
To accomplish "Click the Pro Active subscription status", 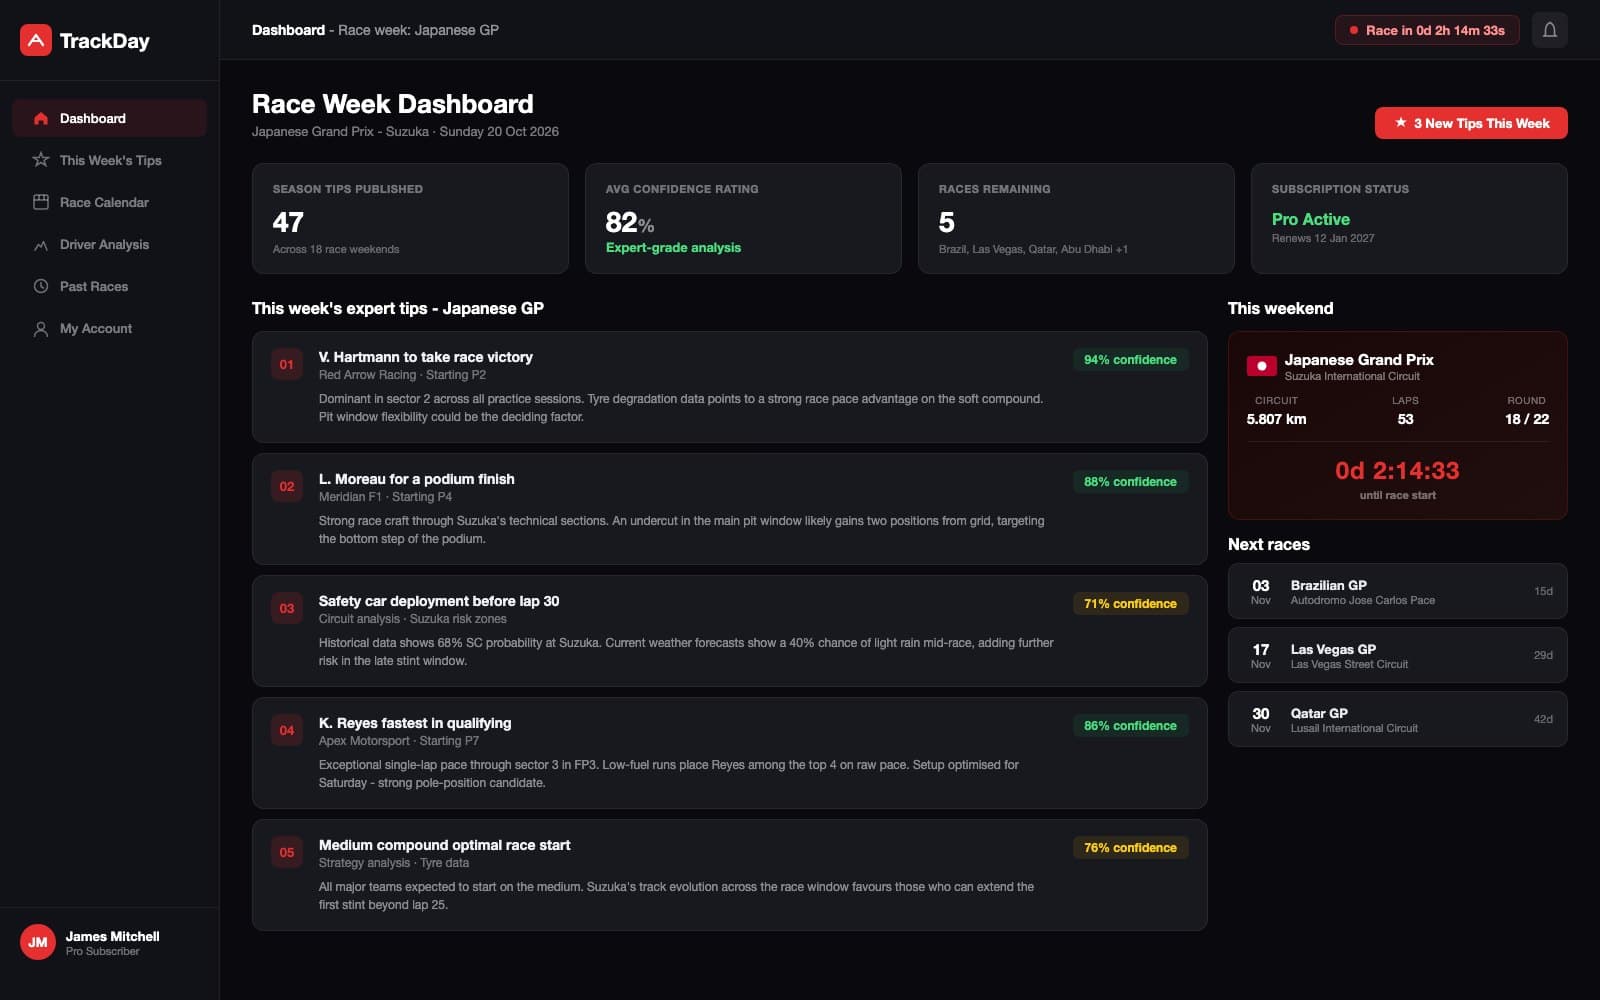I will point(1310,219).
